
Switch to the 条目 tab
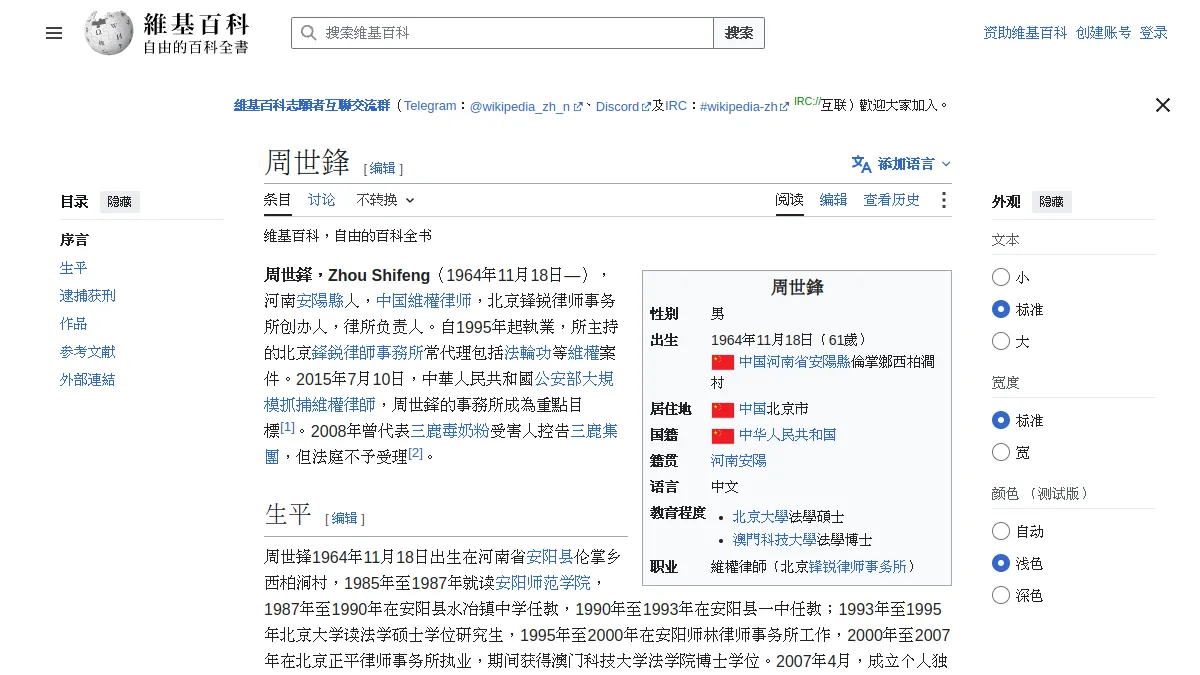(x=278, y=200)
